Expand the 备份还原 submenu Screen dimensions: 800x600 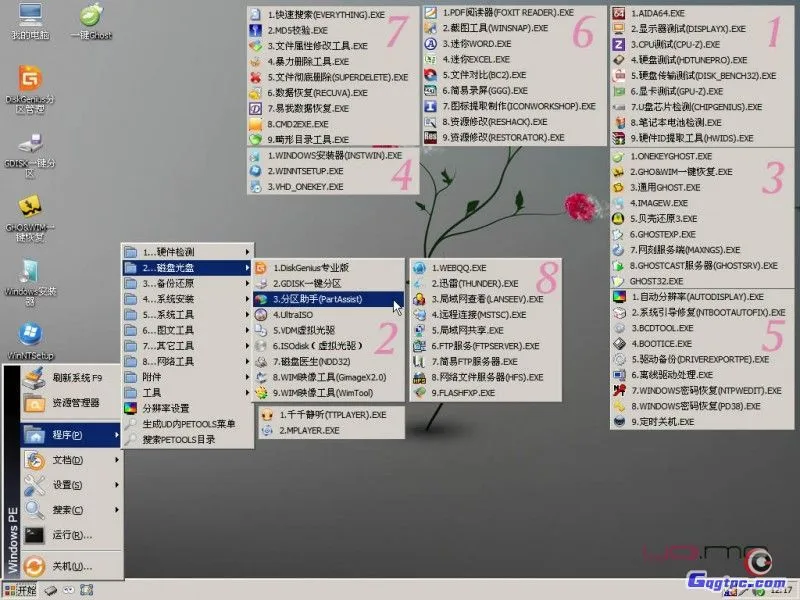[165, 285]
